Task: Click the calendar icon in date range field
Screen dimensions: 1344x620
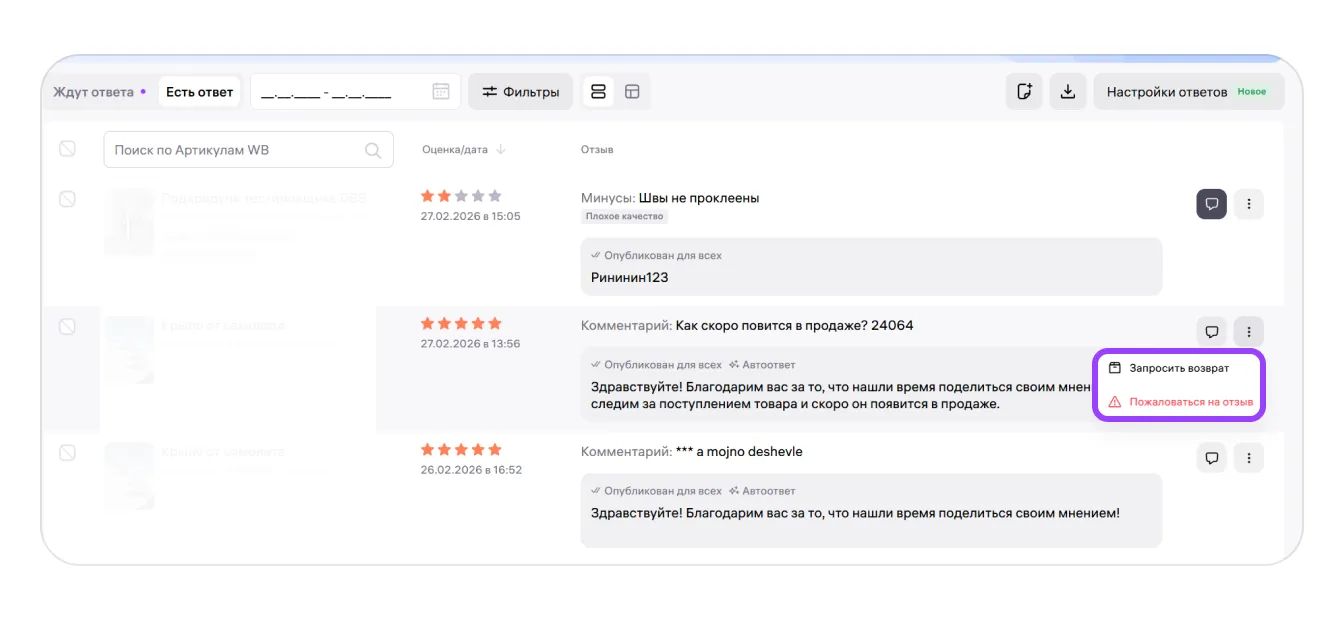Action: (441, 92)
